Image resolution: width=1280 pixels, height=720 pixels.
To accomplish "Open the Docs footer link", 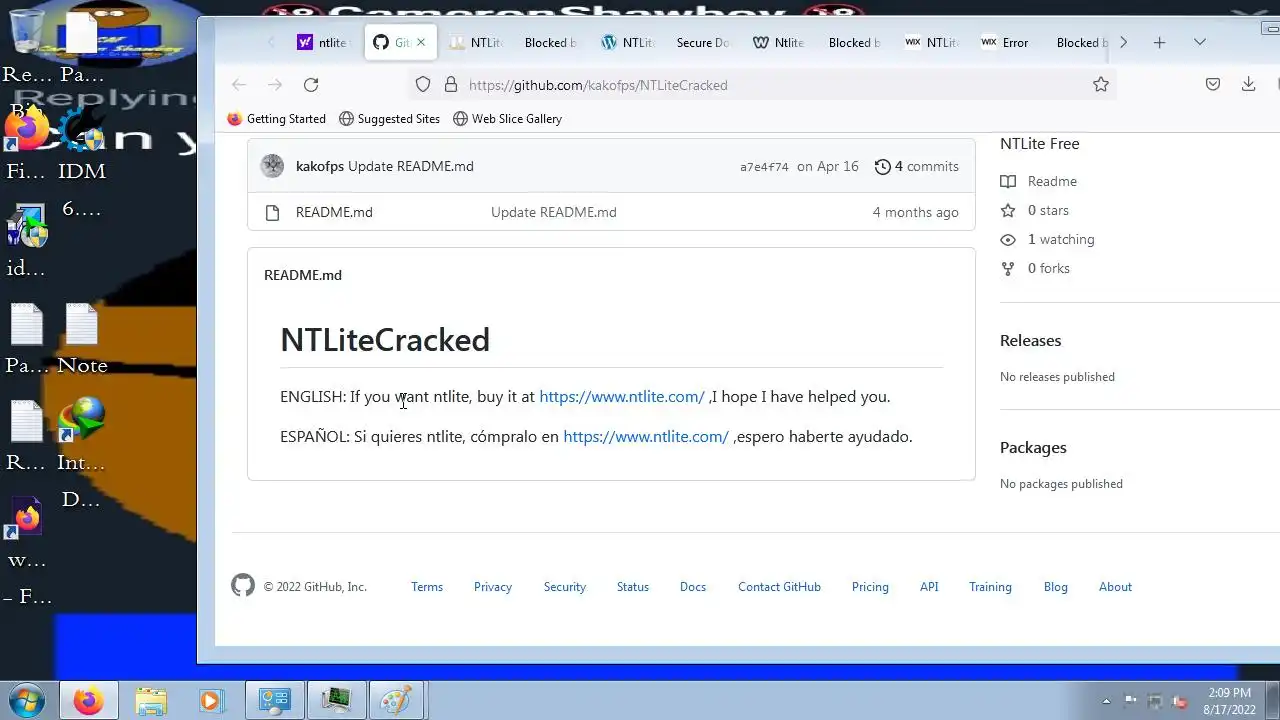I will coord(693,587).
